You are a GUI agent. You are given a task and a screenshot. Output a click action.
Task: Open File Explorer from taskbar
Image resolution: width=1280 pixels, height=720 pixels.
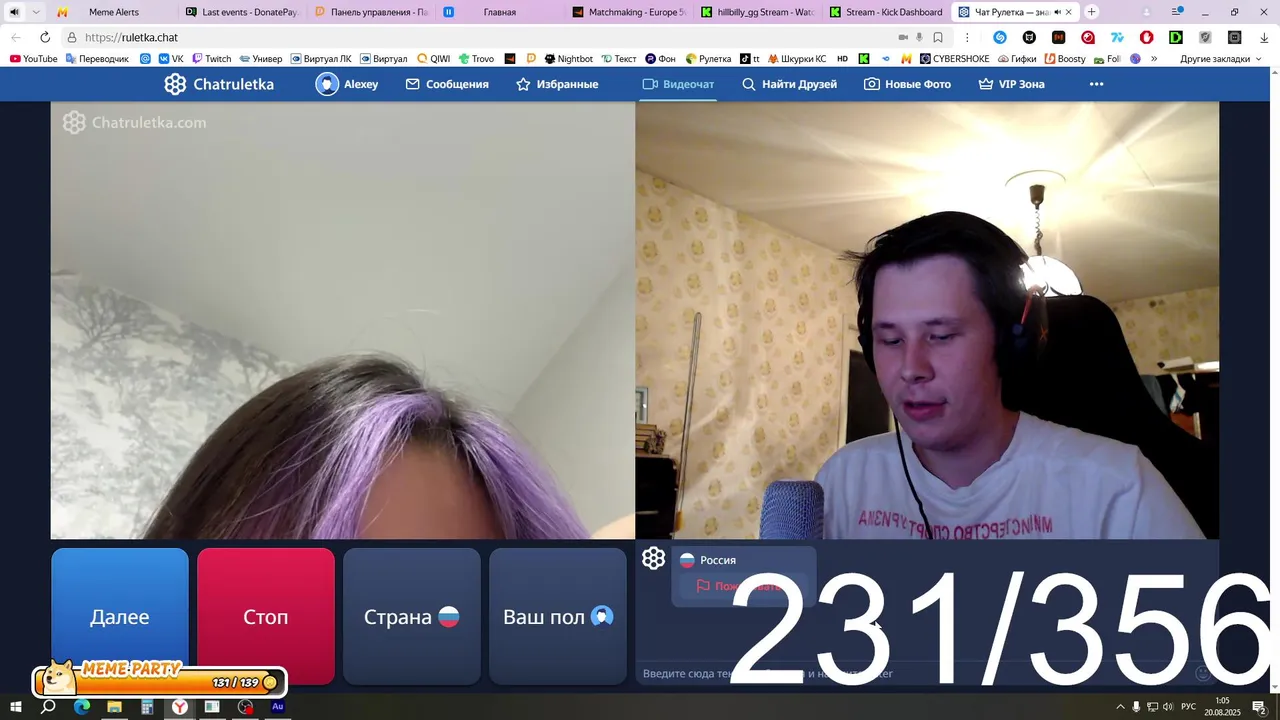[x=114, y=707]
